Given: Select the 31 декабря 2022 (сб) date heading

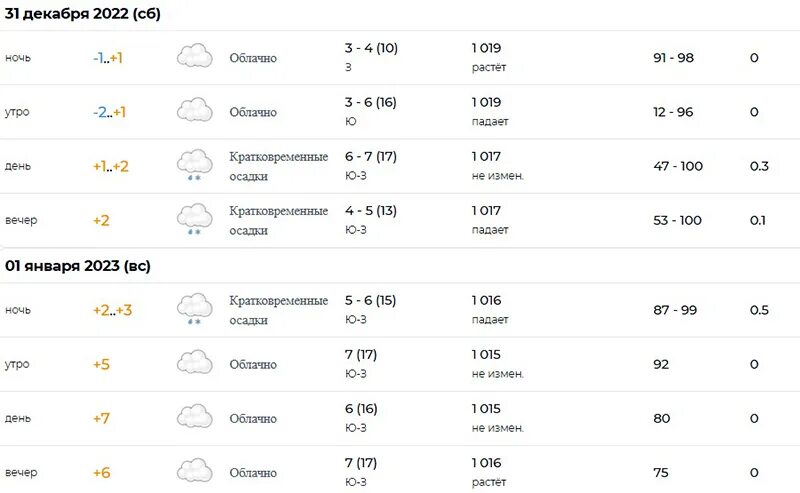Looking at the screenshot, I should tap(83, 14).
